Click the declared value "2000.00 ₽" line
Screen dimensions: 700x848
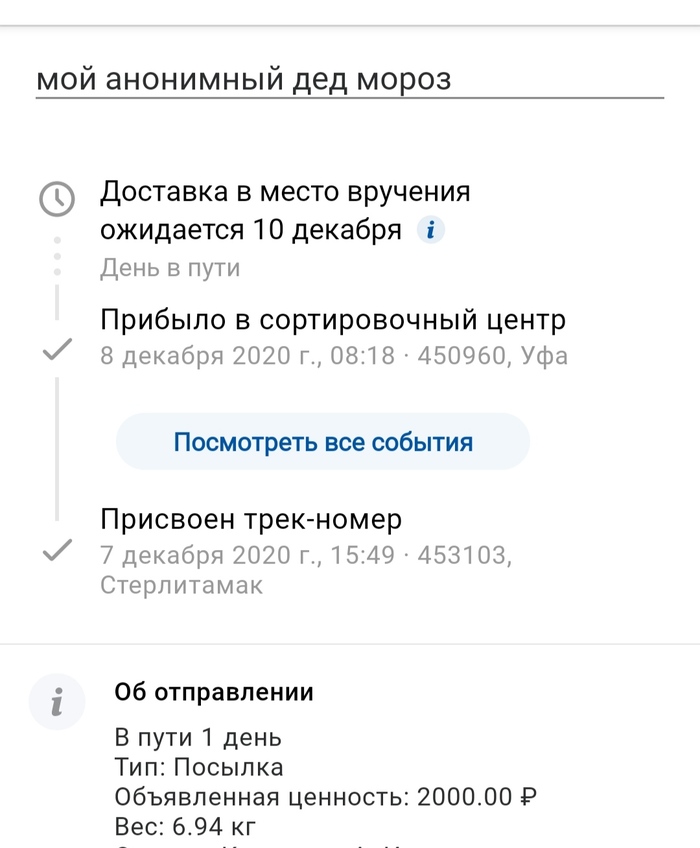(326, 798)
